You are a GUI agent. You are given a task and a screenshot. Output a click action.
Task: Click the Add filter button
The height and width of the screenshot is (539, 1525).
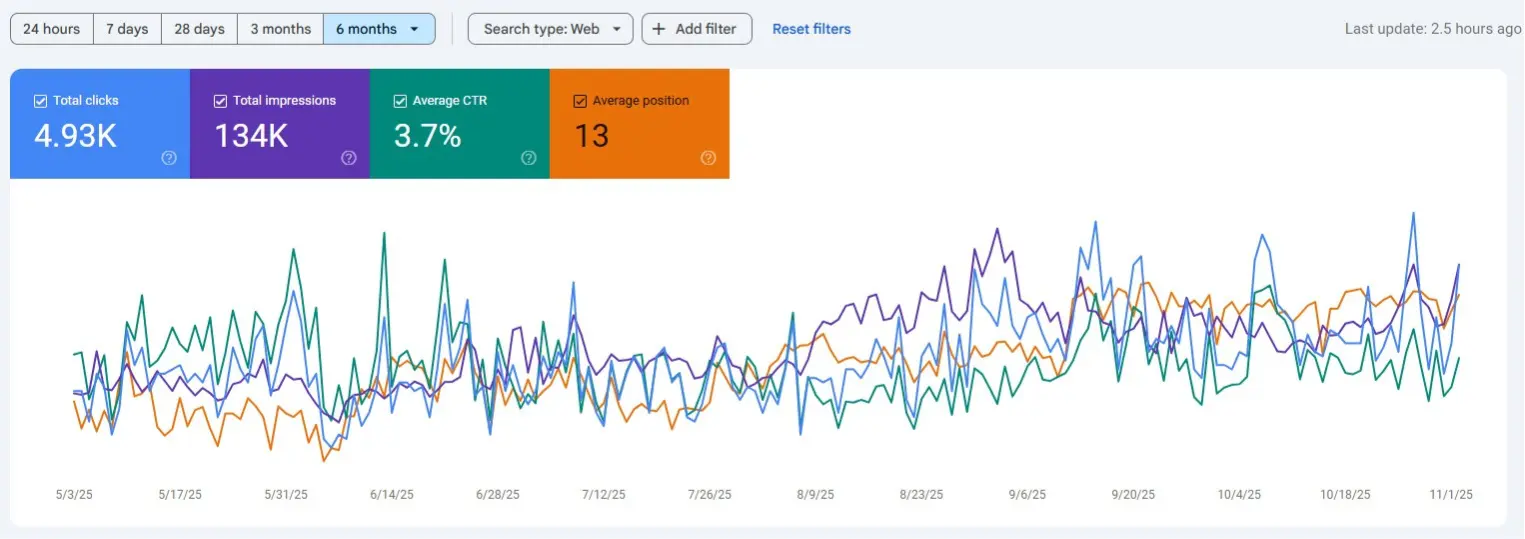[695, 29]
